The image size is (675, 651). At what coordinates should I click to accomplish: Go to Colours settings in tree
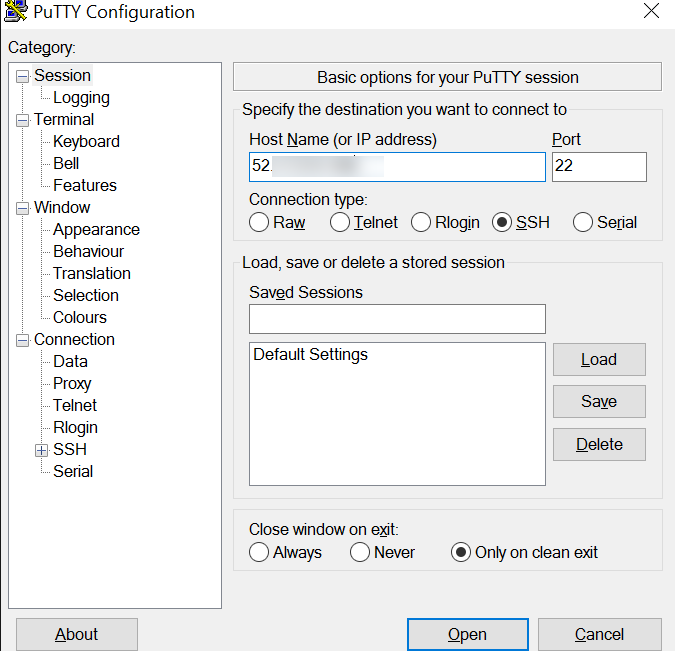tap(80, 318)
